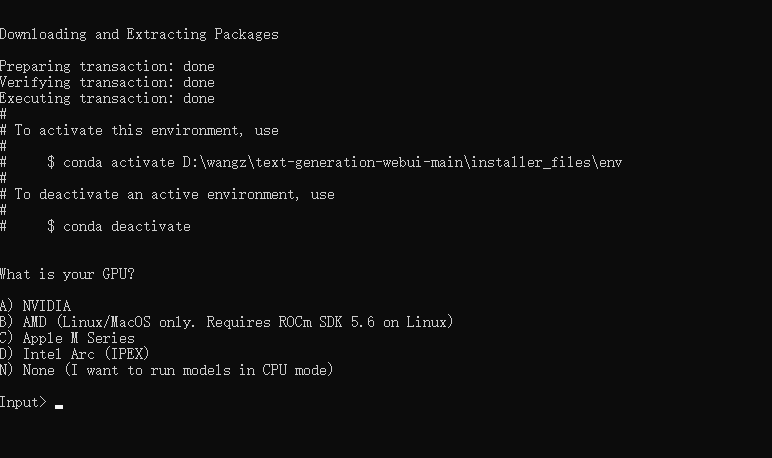The width and height of the screenshot is (772, 458).
Task: Click the 'Downloading and Extracting Packages' heading
Action: pos(138,34)
